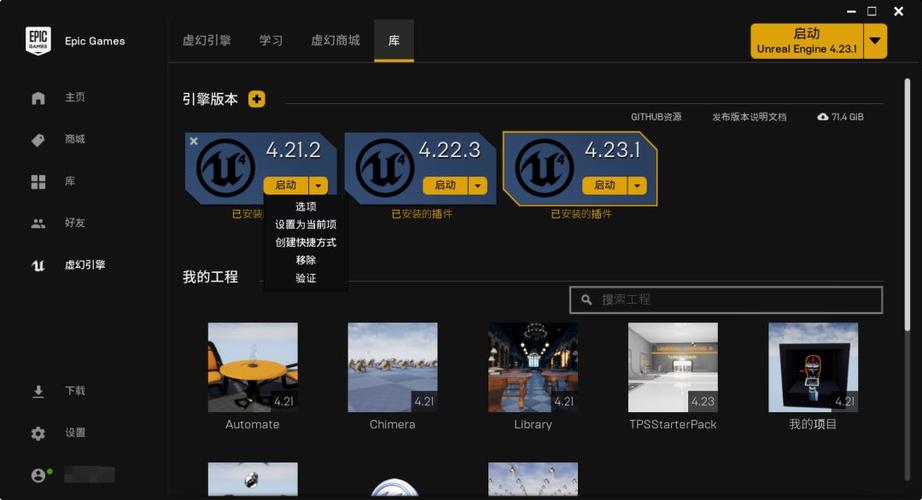Open the 好友 friends icon
Screen dimensions: 922x500
pyautogui.click(x=38, y=224)
